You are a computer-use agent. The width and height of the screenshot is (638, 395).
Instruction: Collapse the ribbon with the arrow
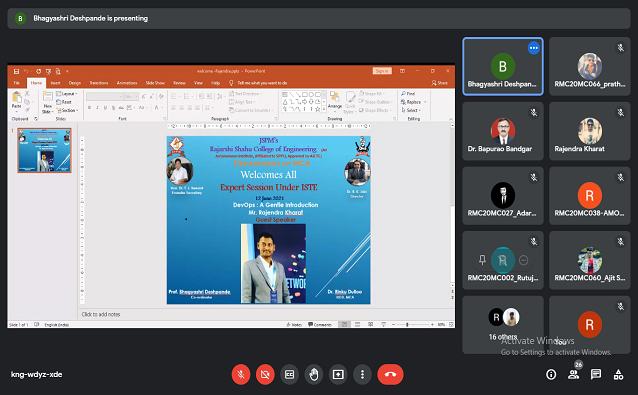coord(451,119)
